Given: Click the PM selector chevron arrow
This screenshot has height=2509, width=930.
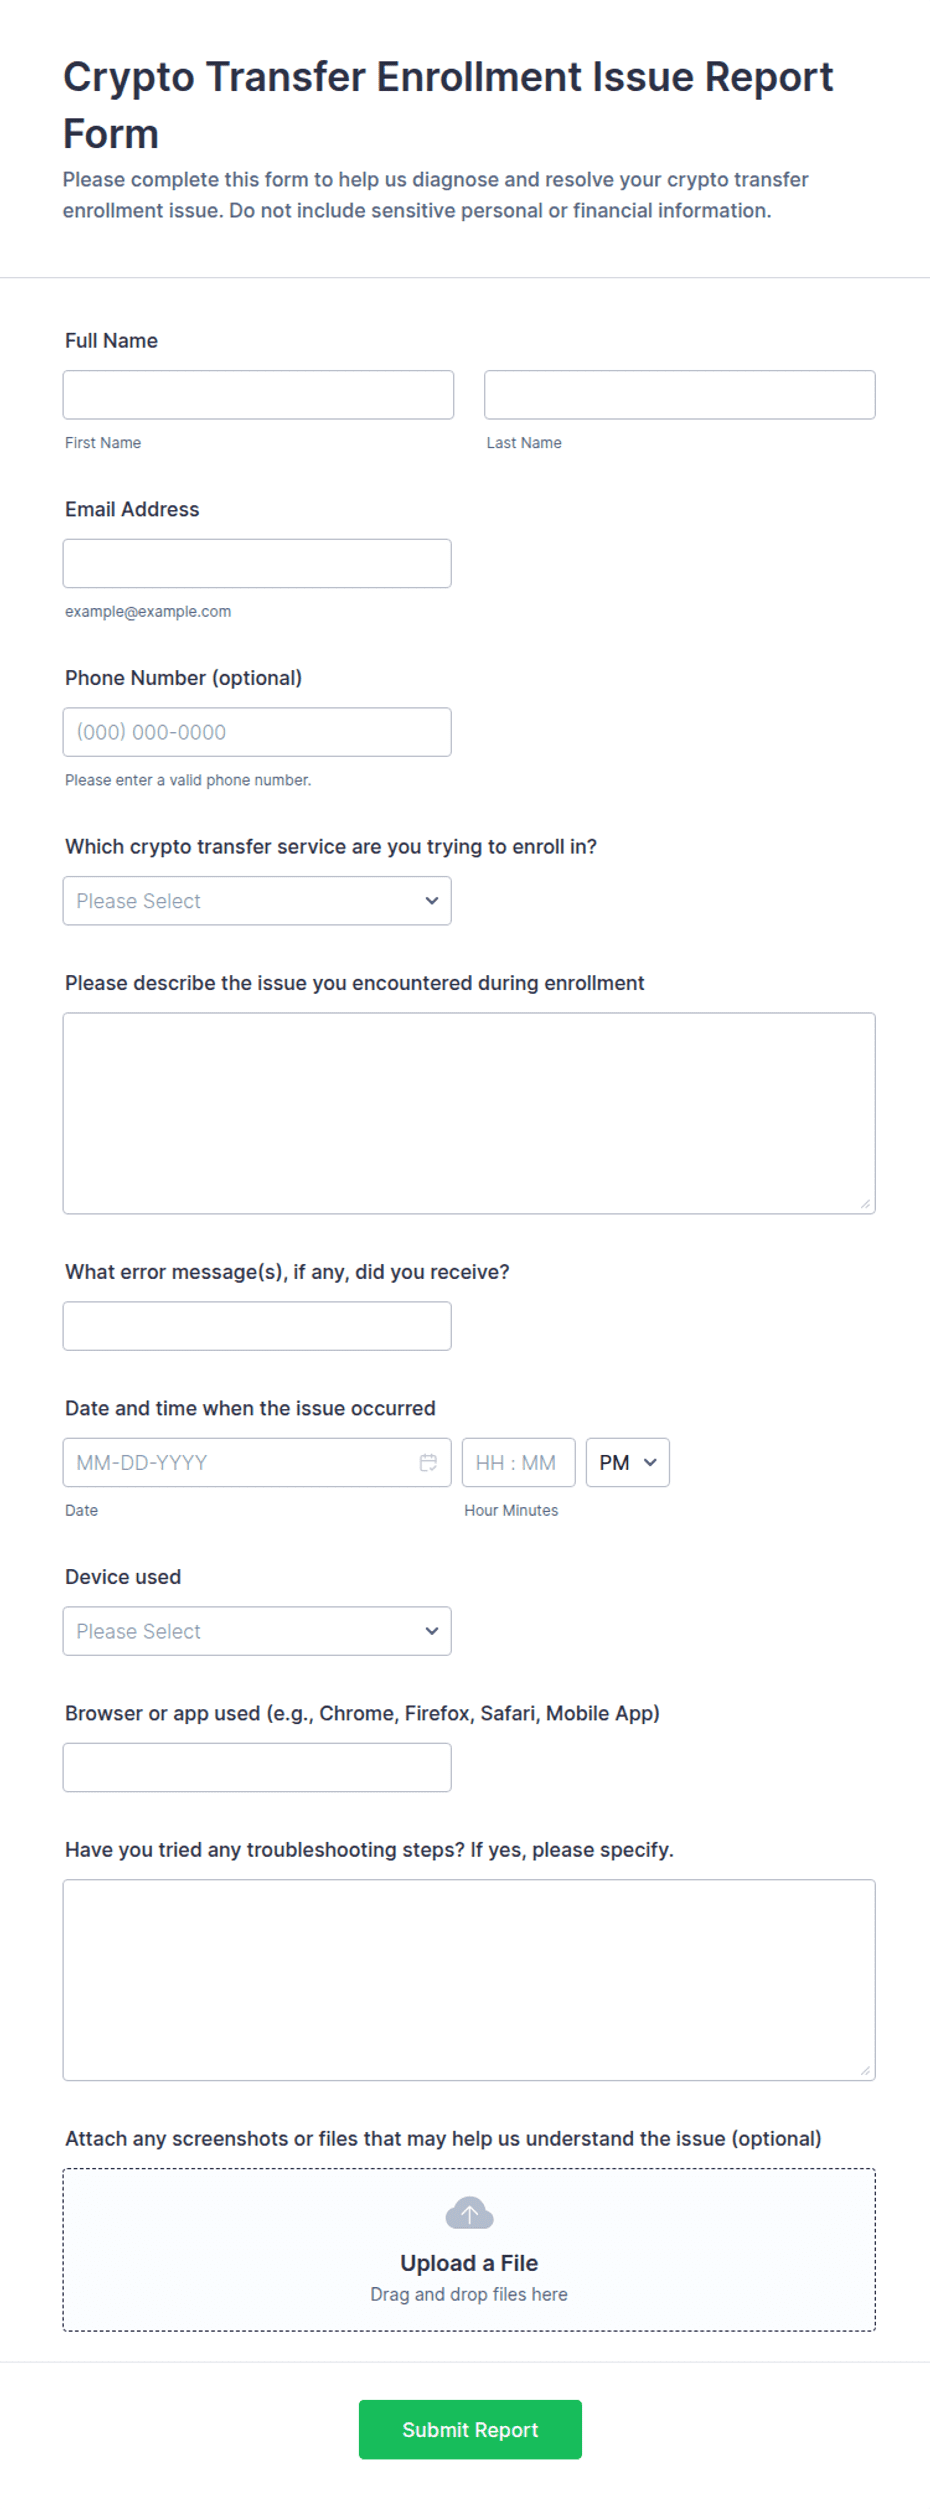Looking at the screenshot, I should tap(650, 1462).
